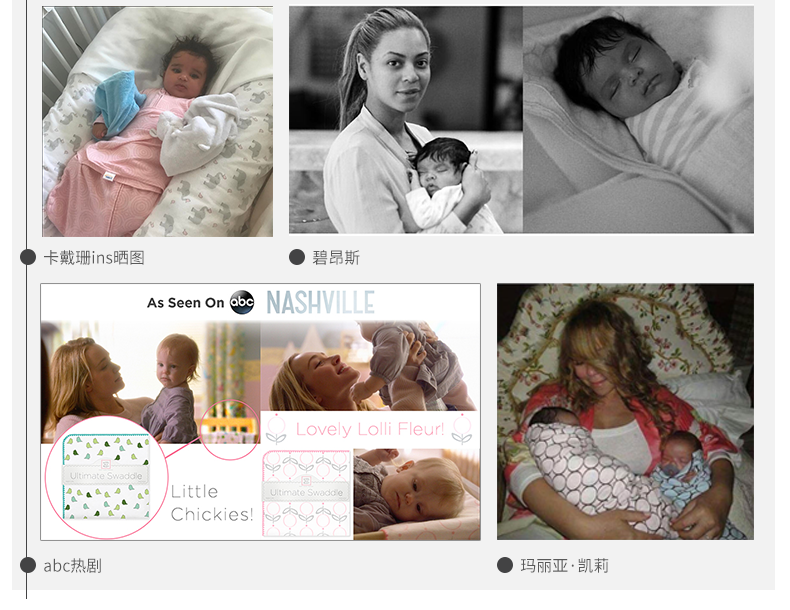Click the Little Chickies! text label

coord(212,503)
